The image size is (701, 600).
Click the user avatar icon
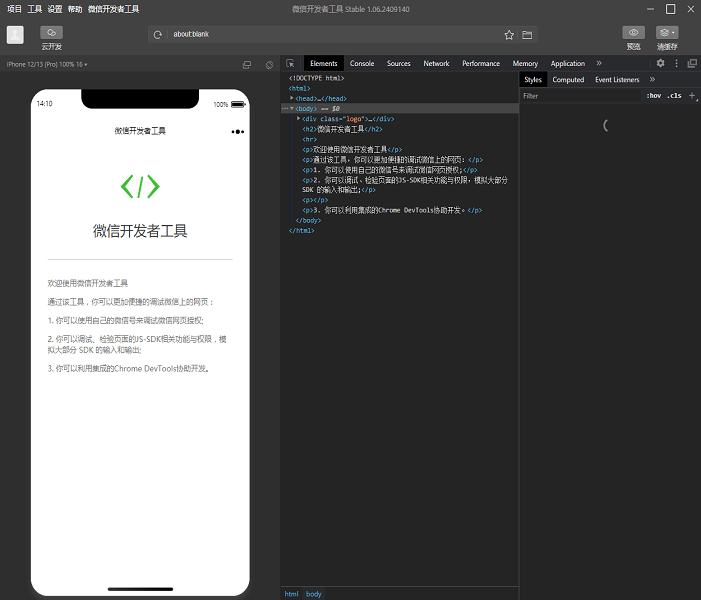[15, 35]
